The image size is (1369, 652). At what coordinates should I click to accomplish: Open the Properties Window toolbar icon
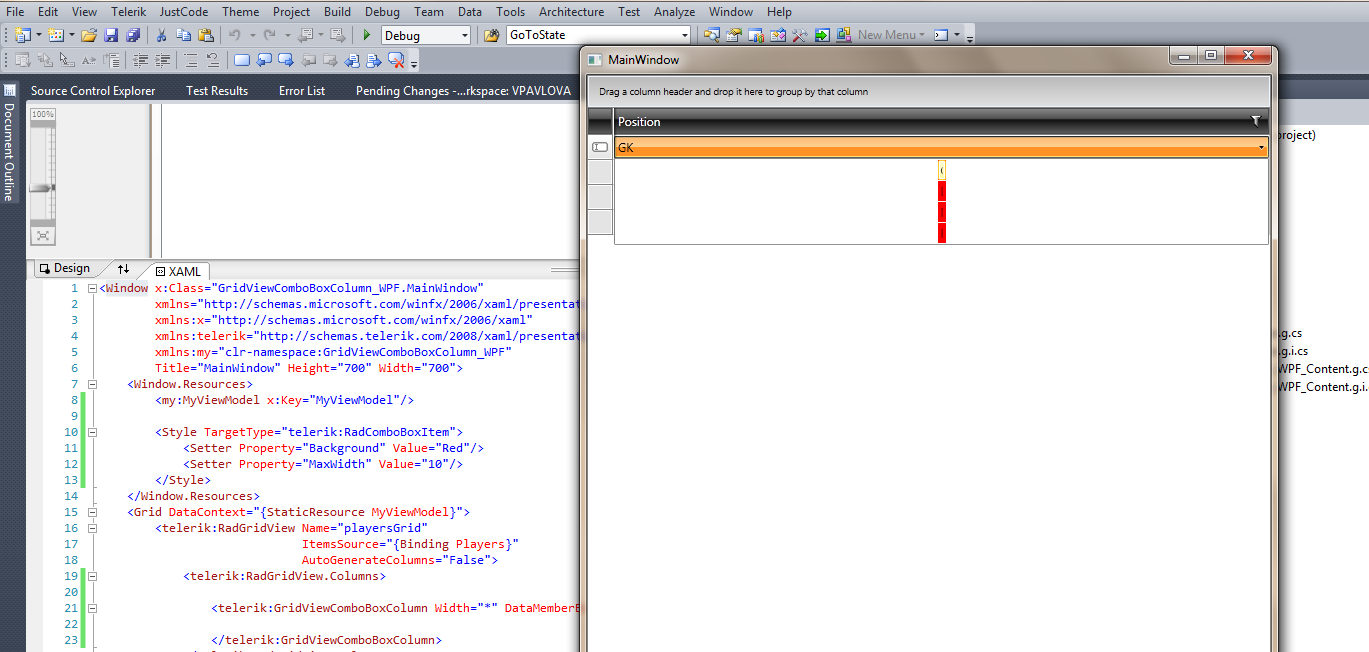point(733,35)
